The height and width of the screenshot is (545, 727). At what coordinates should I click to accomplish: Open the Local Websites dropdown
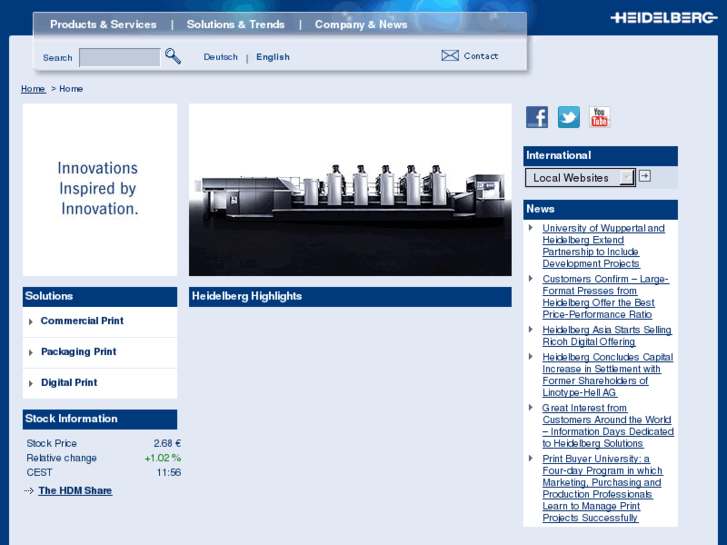click(x=580, y=178)
